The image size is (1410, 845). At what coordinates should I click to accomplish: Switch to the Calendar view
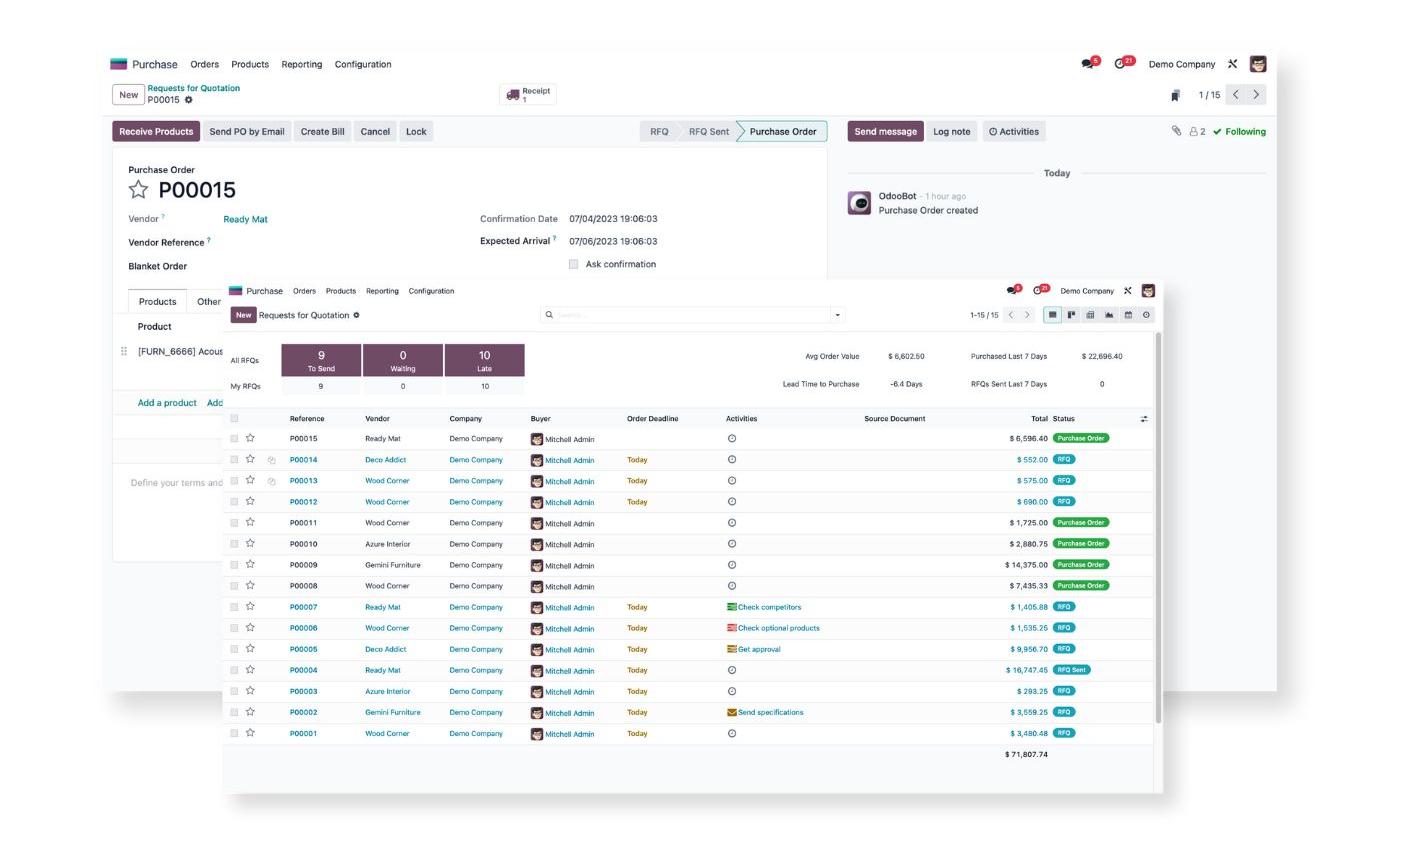tap(1126, 314)
